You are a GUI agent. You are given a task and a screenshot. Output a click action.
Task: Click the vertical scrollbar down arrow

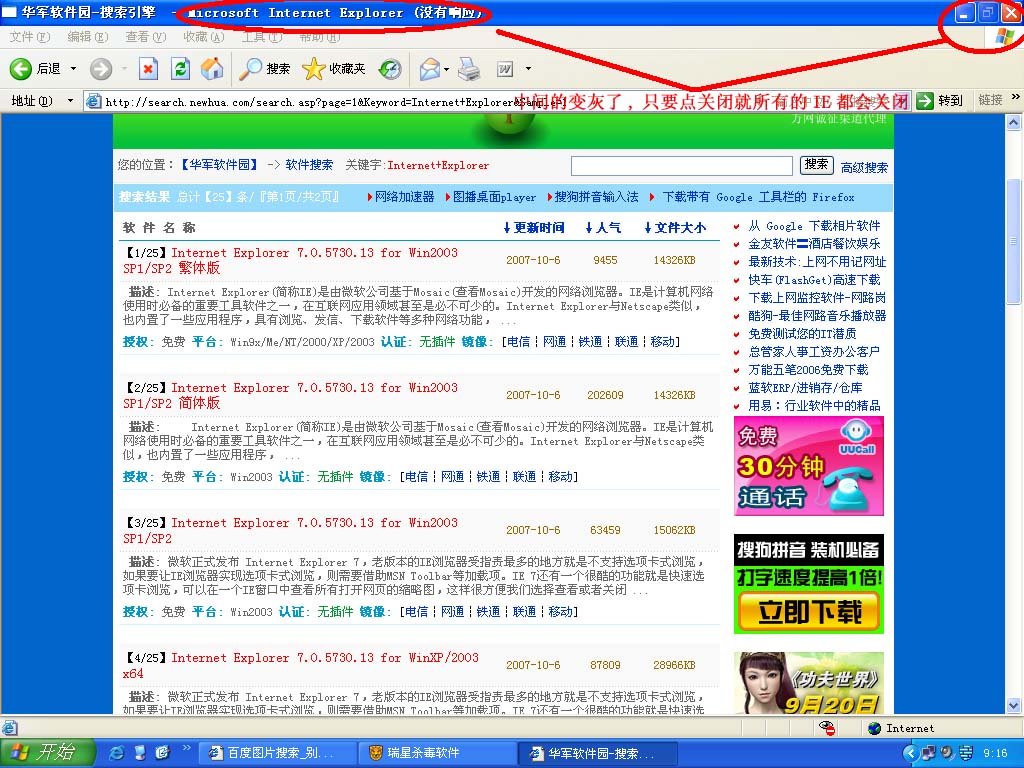pyautogui.click(x=1014, y=705)
